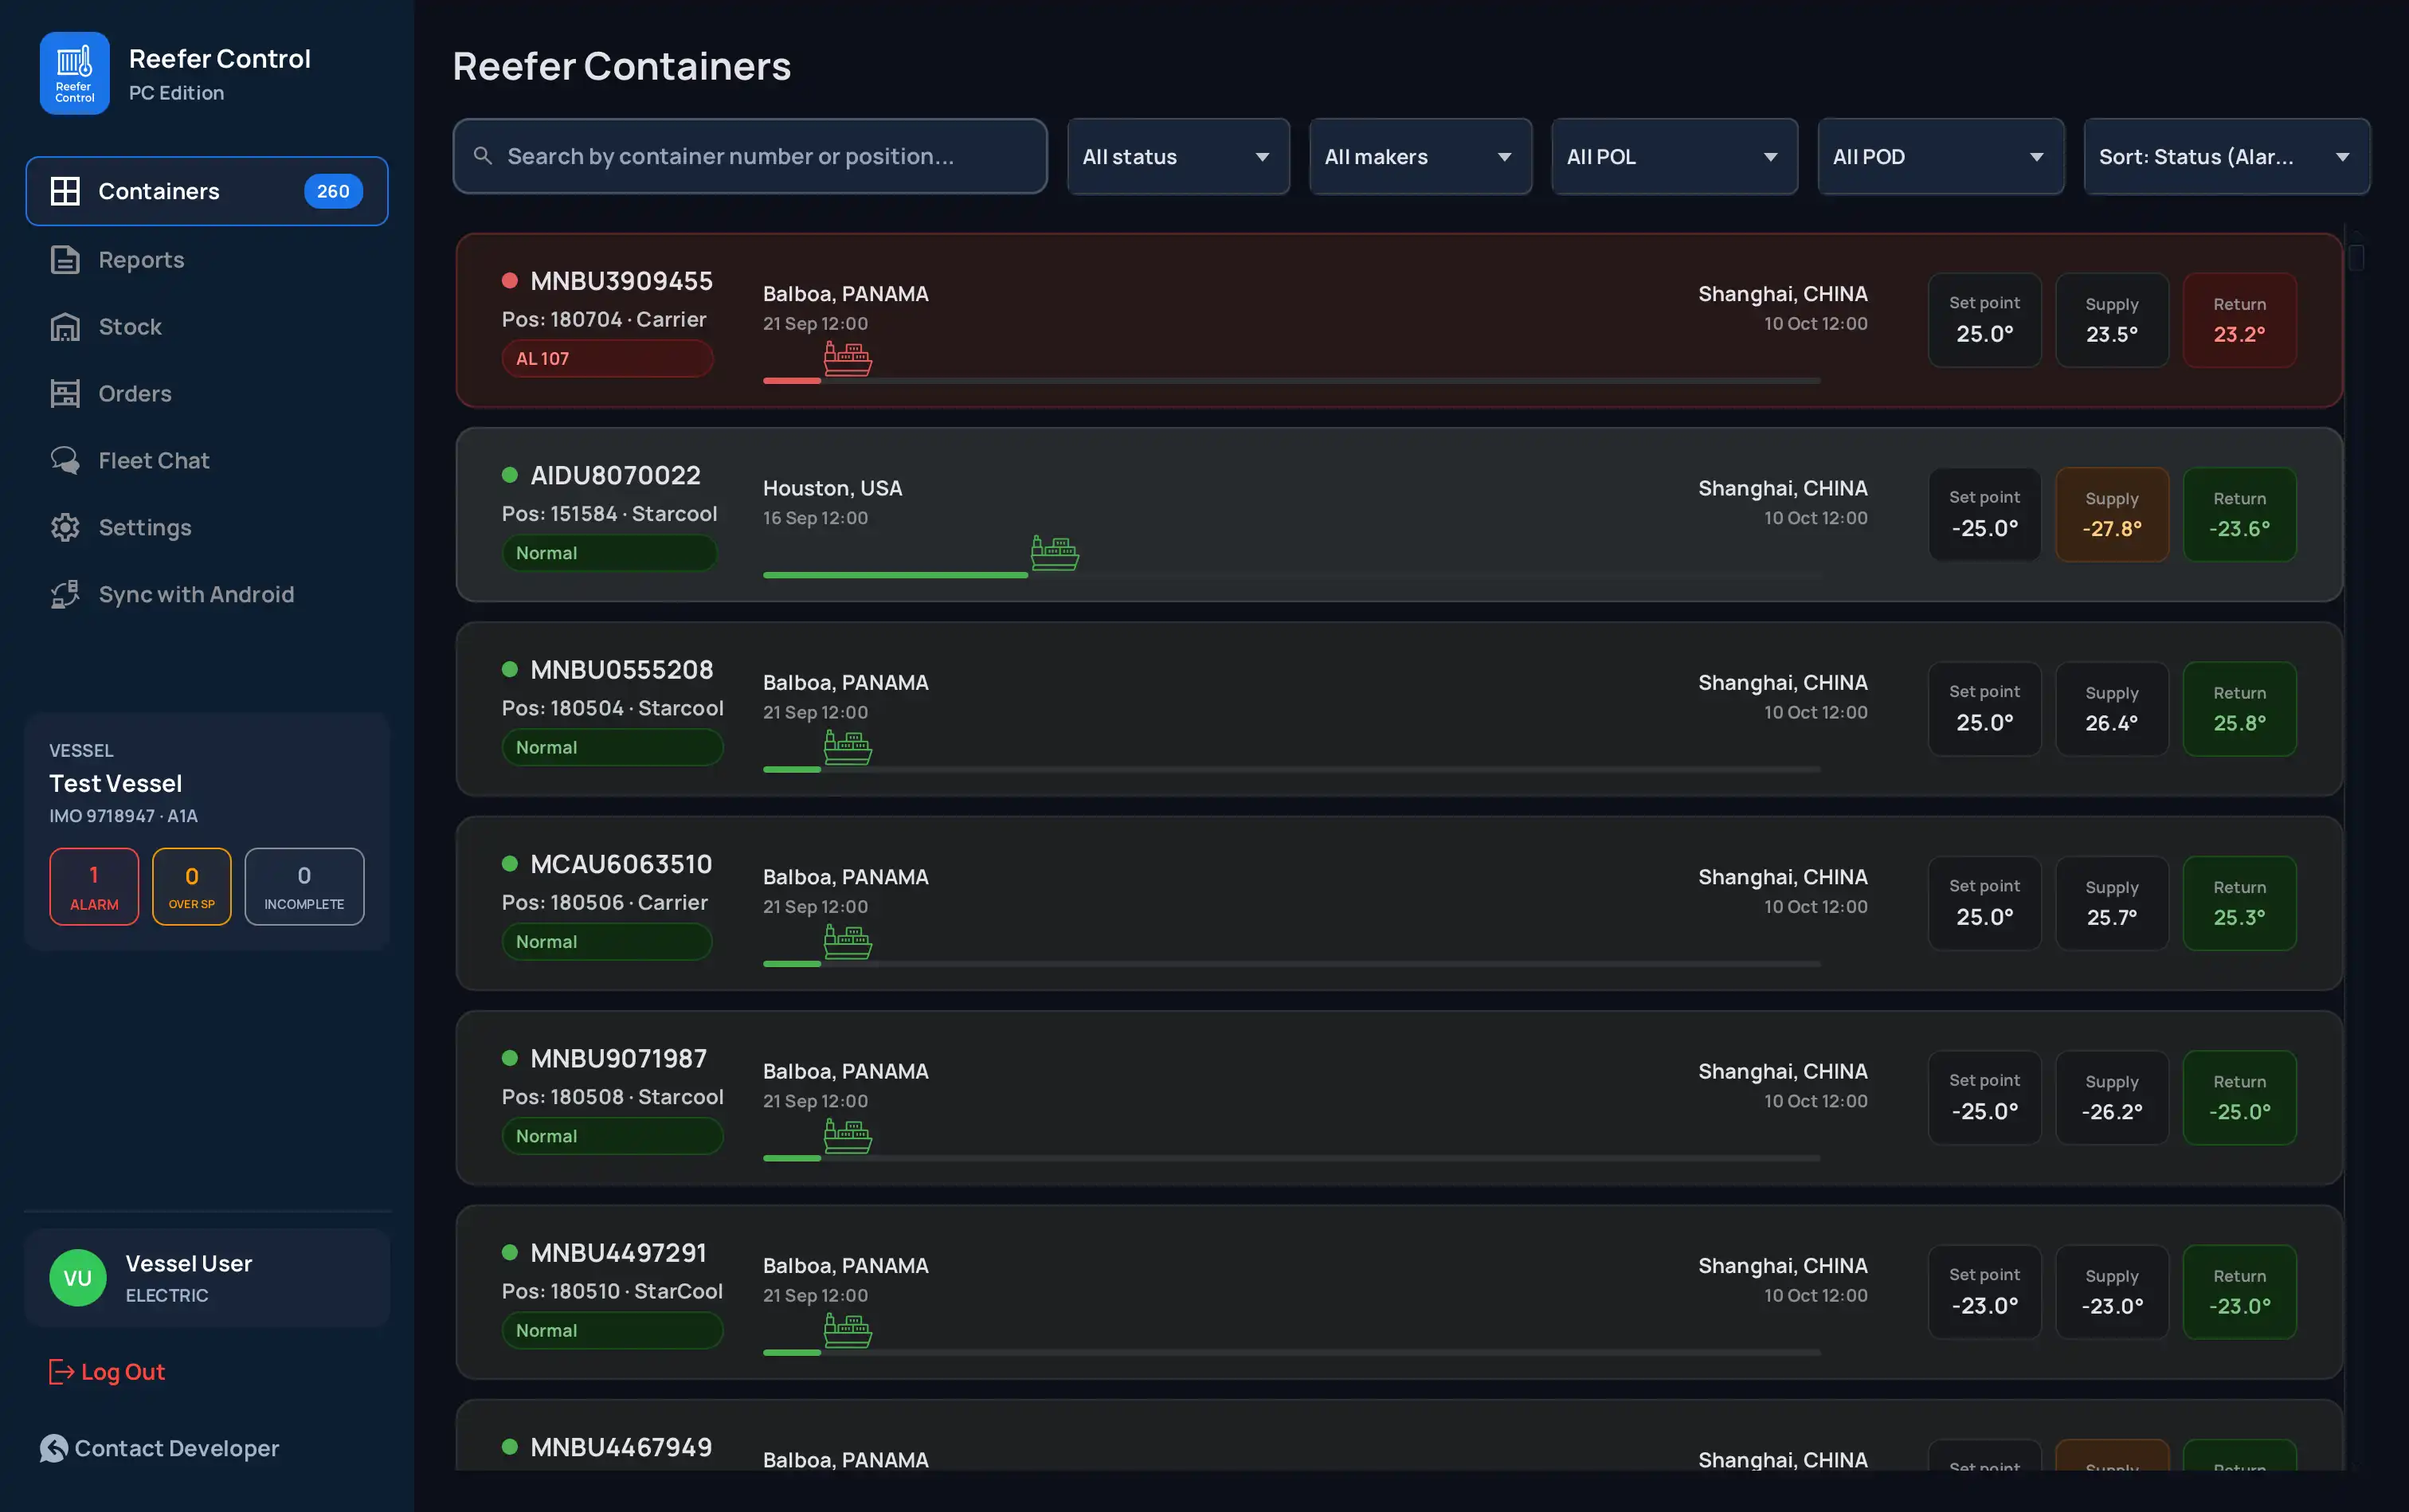Click container number MNBU9071987
Viewport: 2409px width, 1512px height.
click(618, 1058)
